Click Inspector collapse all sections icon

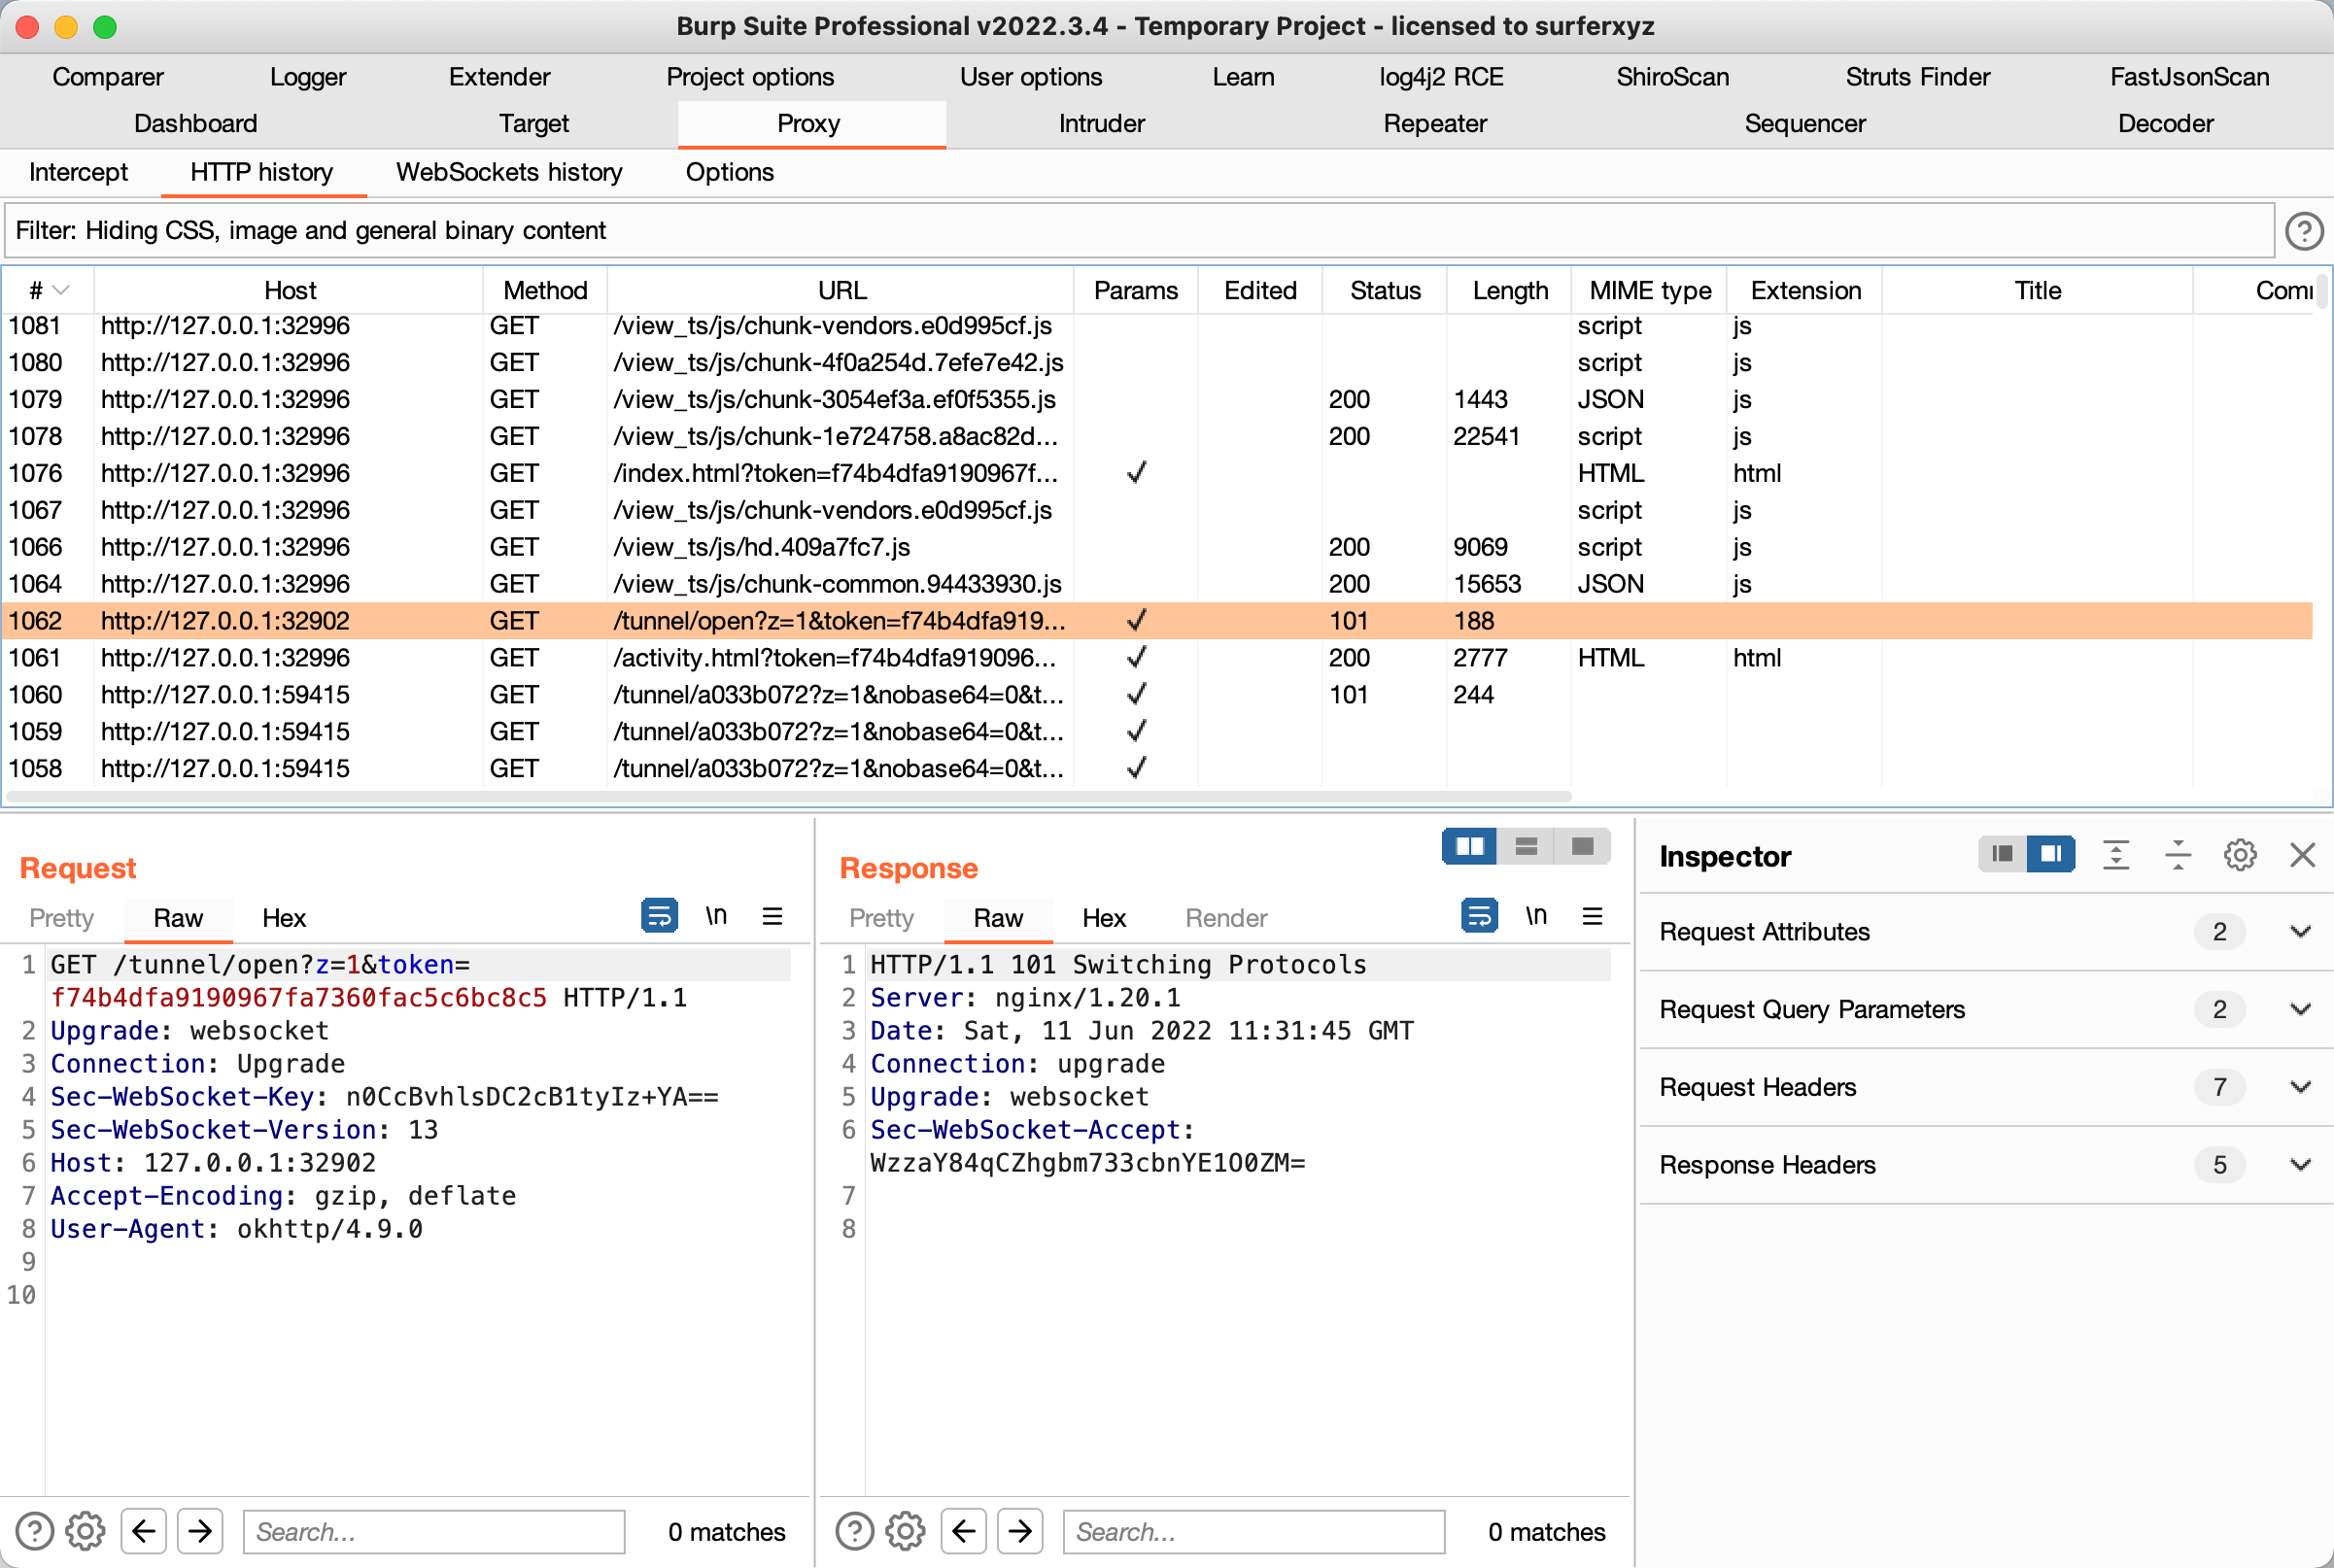pos(2178,855)
